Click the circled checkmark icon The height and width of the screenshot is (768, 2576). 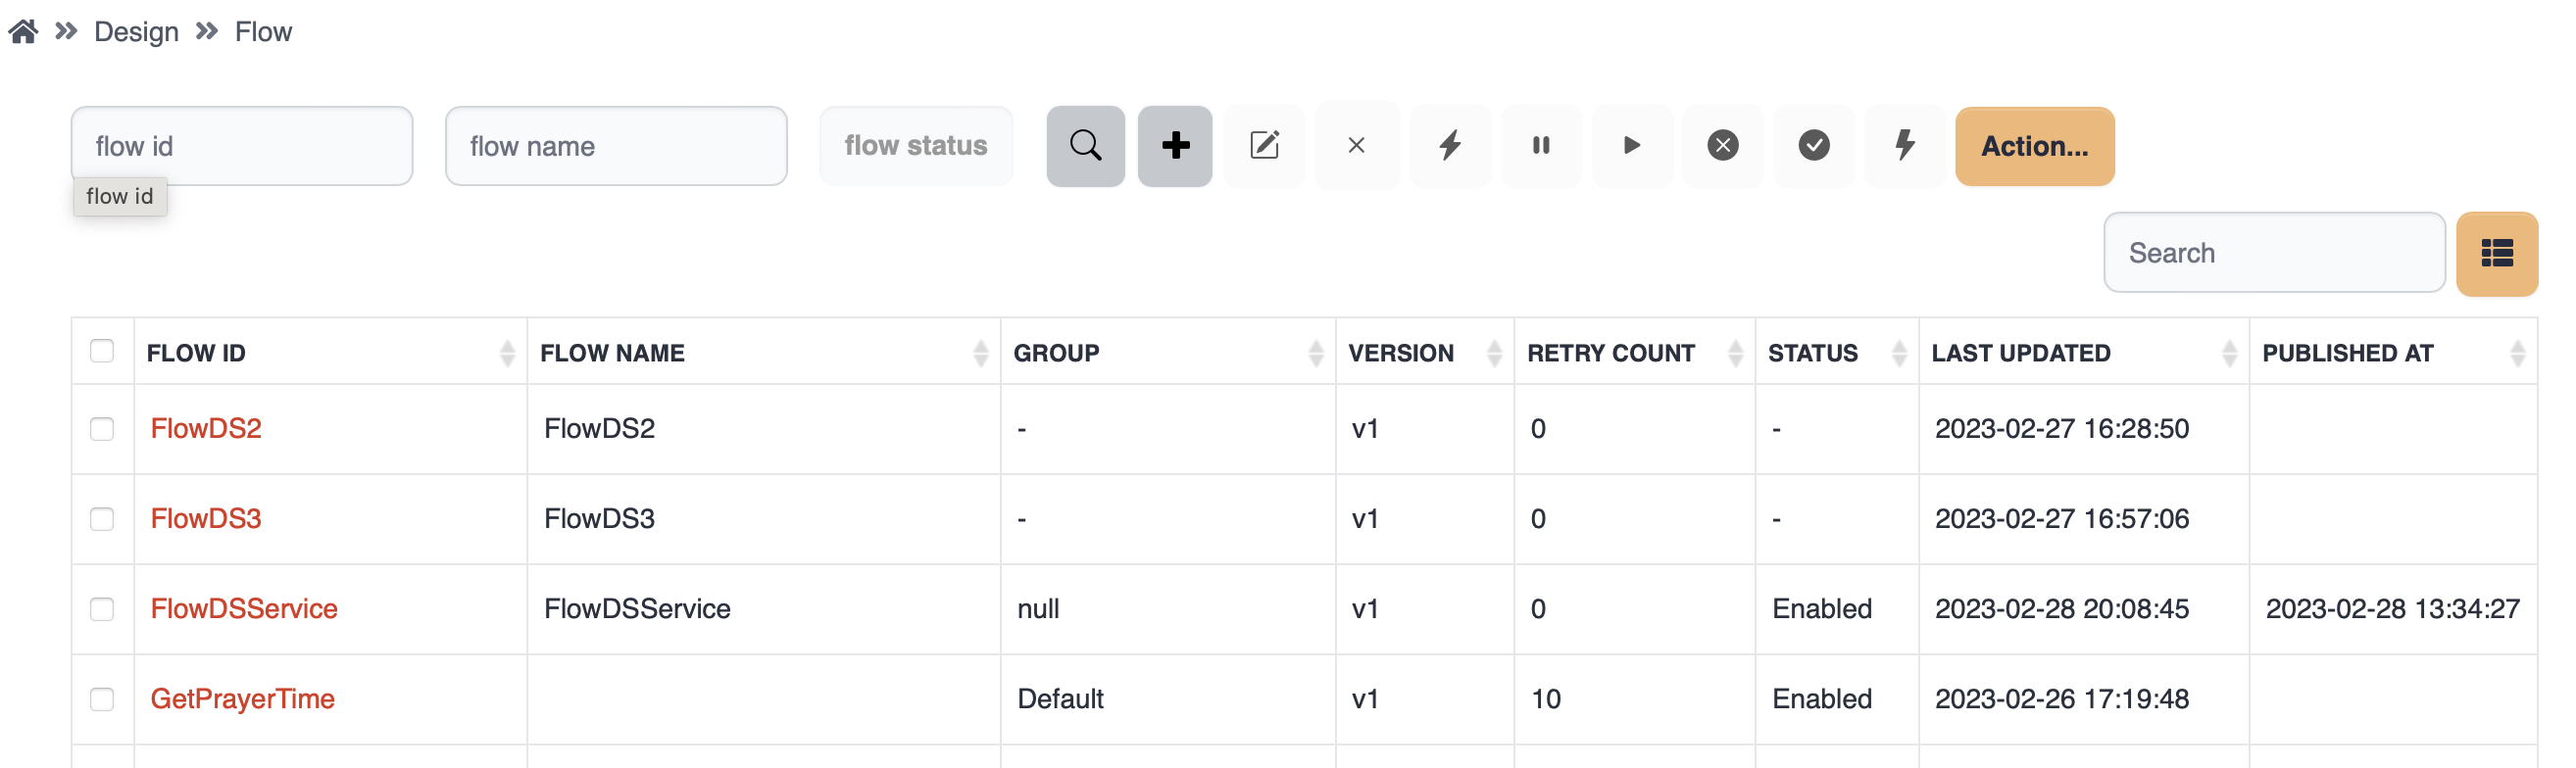point(1813,146)
